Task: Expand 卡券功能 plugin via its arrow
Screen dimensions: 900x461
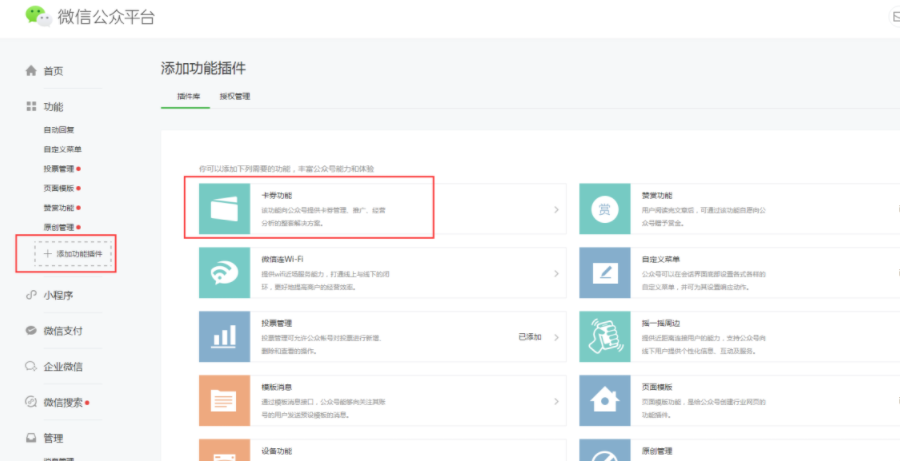Action: click(556, 210)
